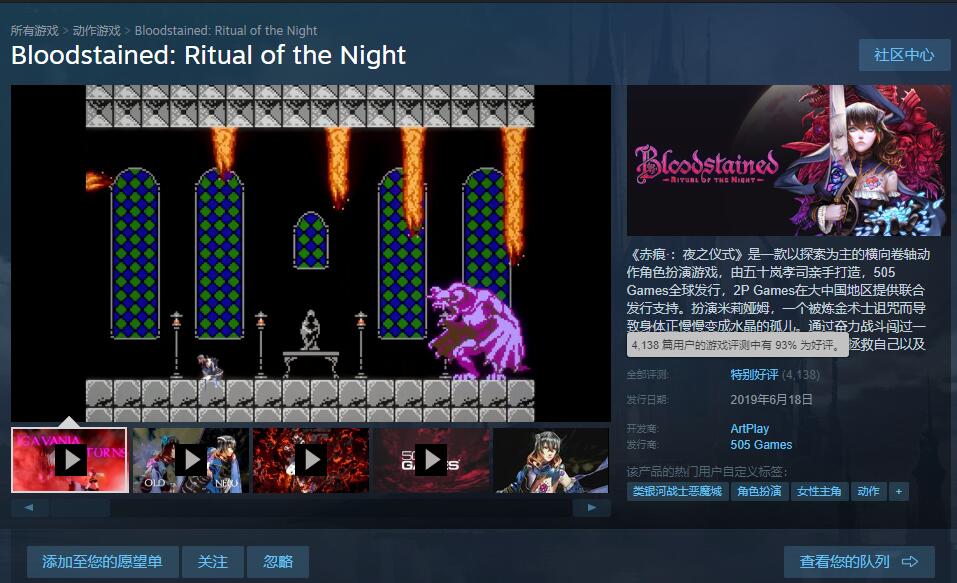Select the 类银河战士恶魔城 tag

coord(677,491)
